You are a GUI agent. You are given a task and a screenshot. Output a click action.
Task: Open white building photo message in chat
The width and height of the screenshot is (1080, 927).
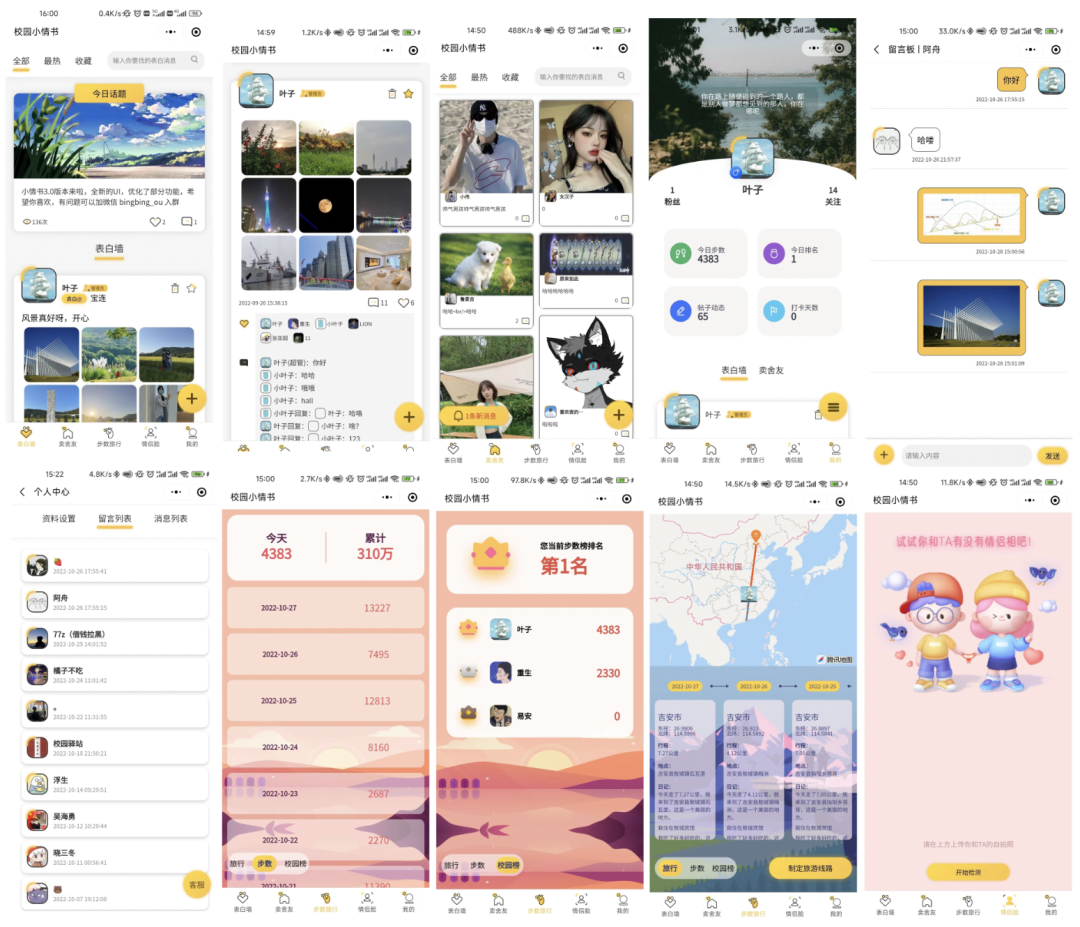pos(972,317)
